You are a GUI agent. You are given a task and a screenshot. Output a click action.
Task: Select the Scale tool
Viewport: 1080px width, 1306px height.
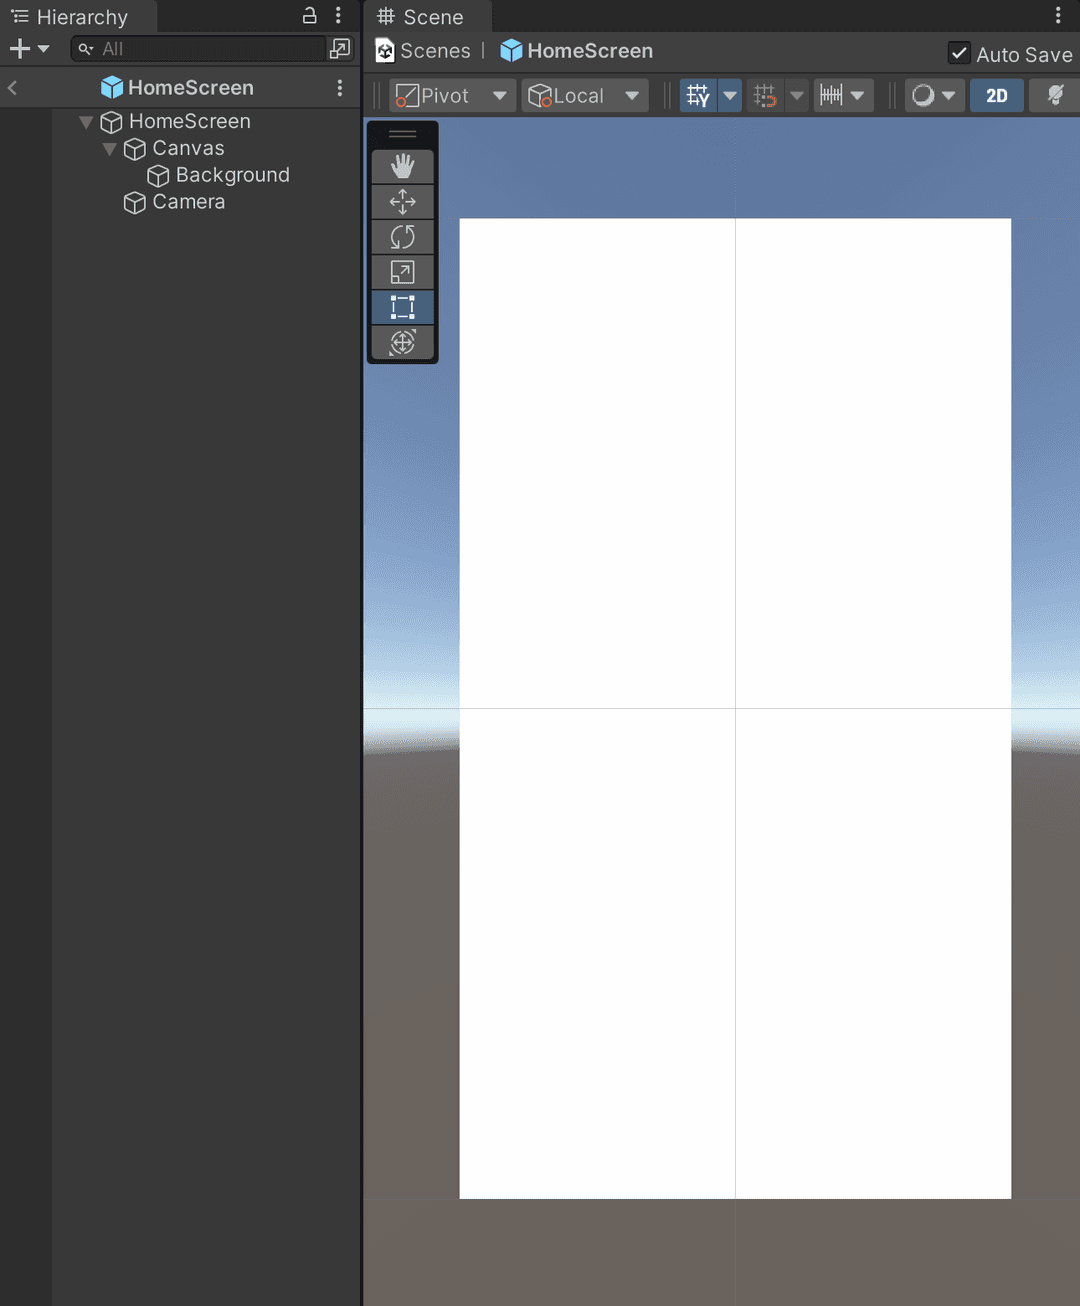tap(402, 272)
